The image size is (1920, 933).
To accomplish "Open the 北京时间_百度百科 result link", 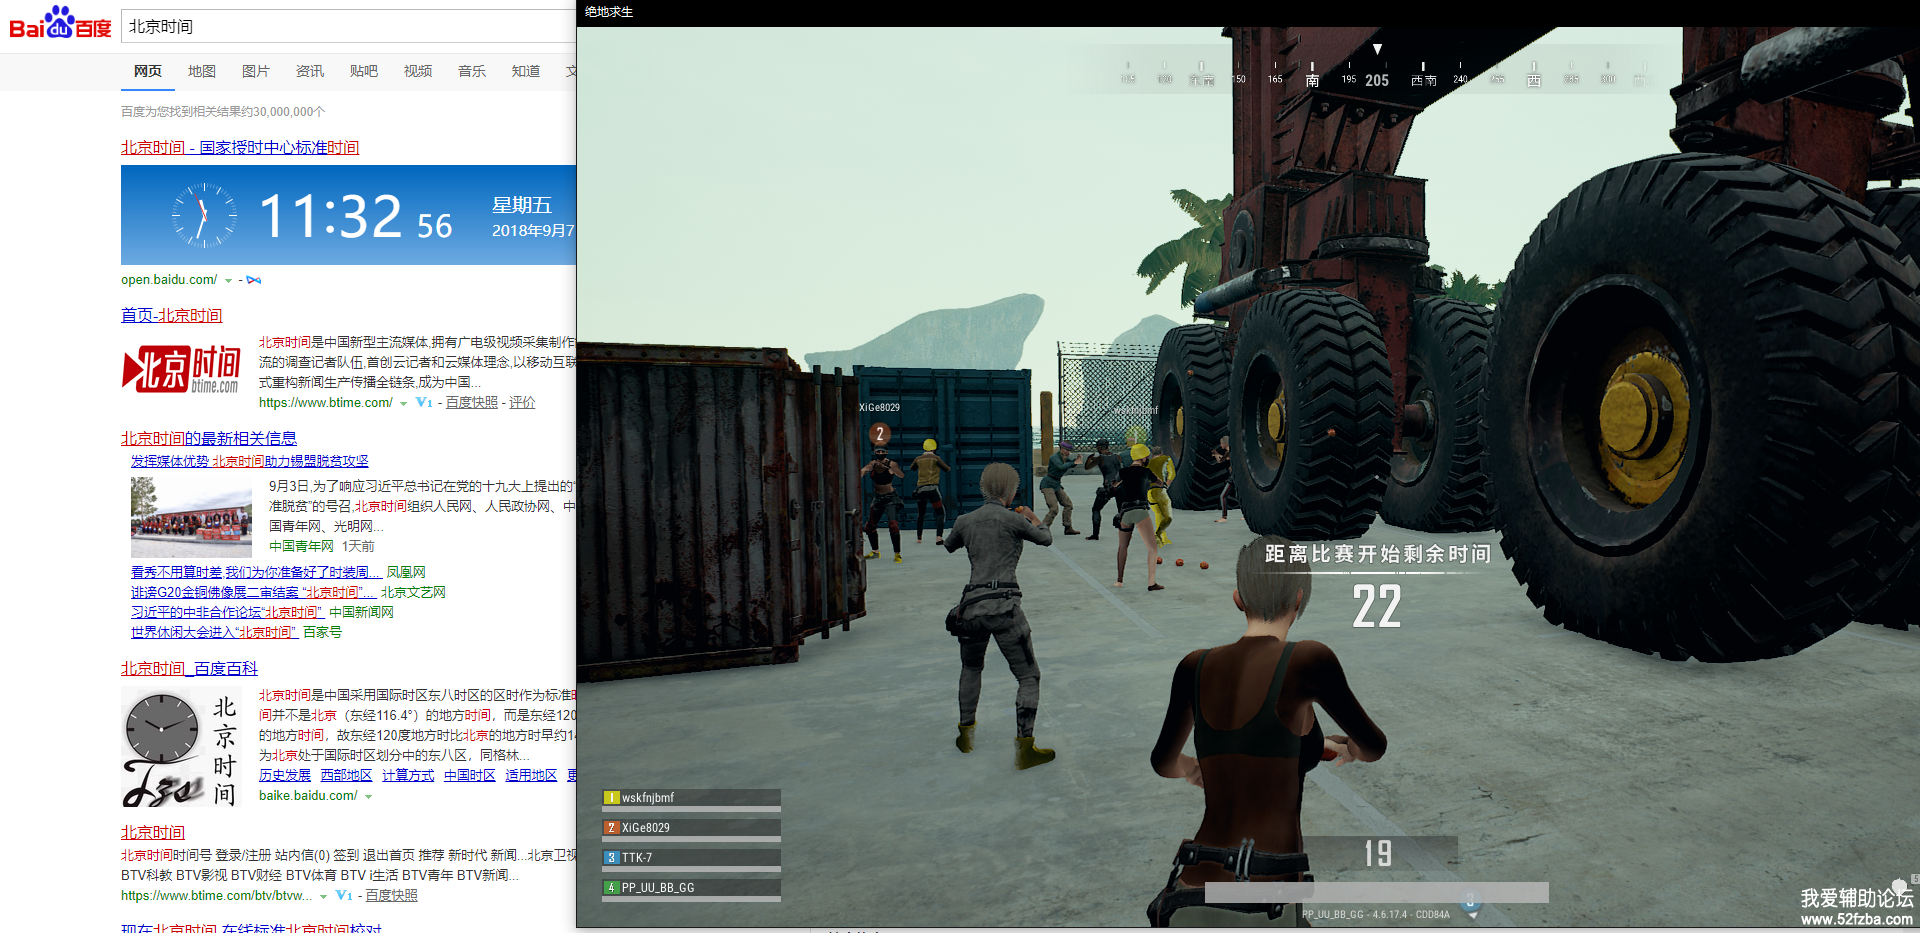I will coord(189,668).
